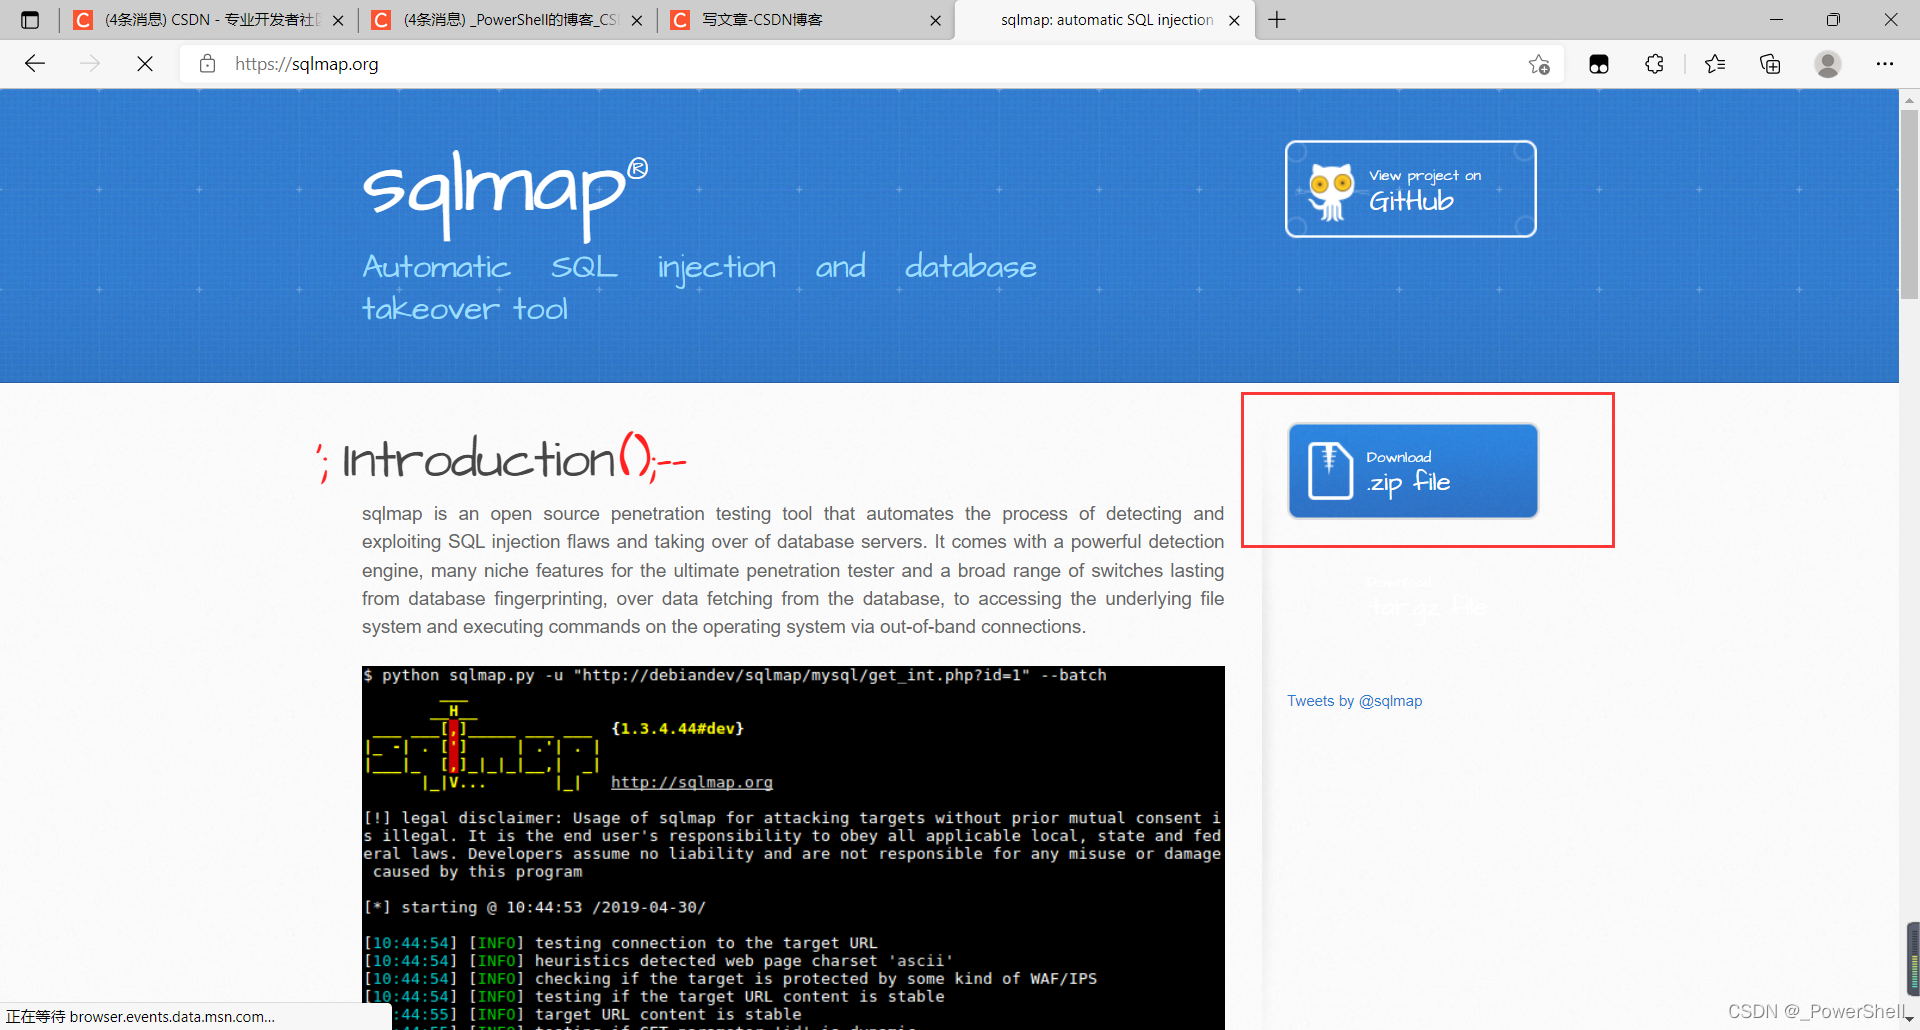Open the Collections icon
Viewport: 1920px width, 1030px height.
click(x=1771, y=63)
